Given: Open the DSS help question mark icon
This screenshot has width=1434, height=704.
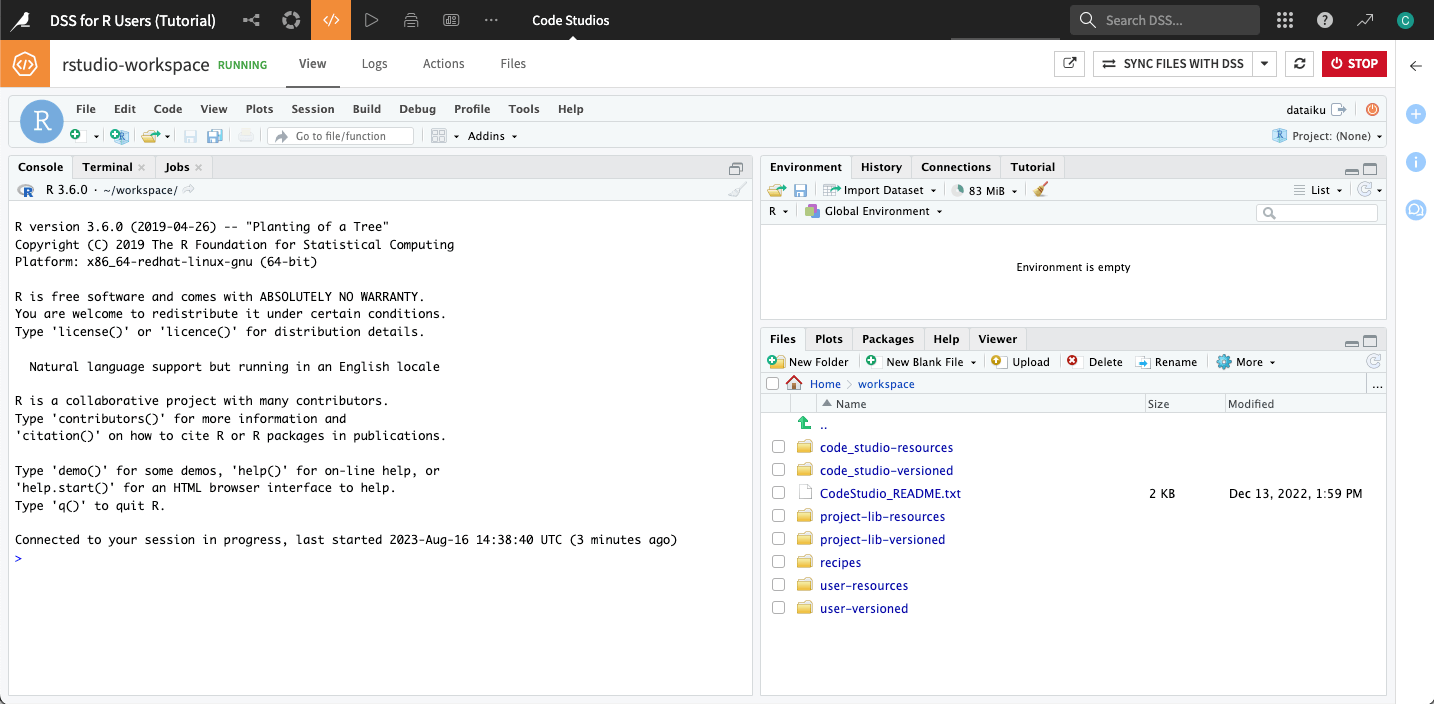Looking at the screenshot, I should point(1325,20).
